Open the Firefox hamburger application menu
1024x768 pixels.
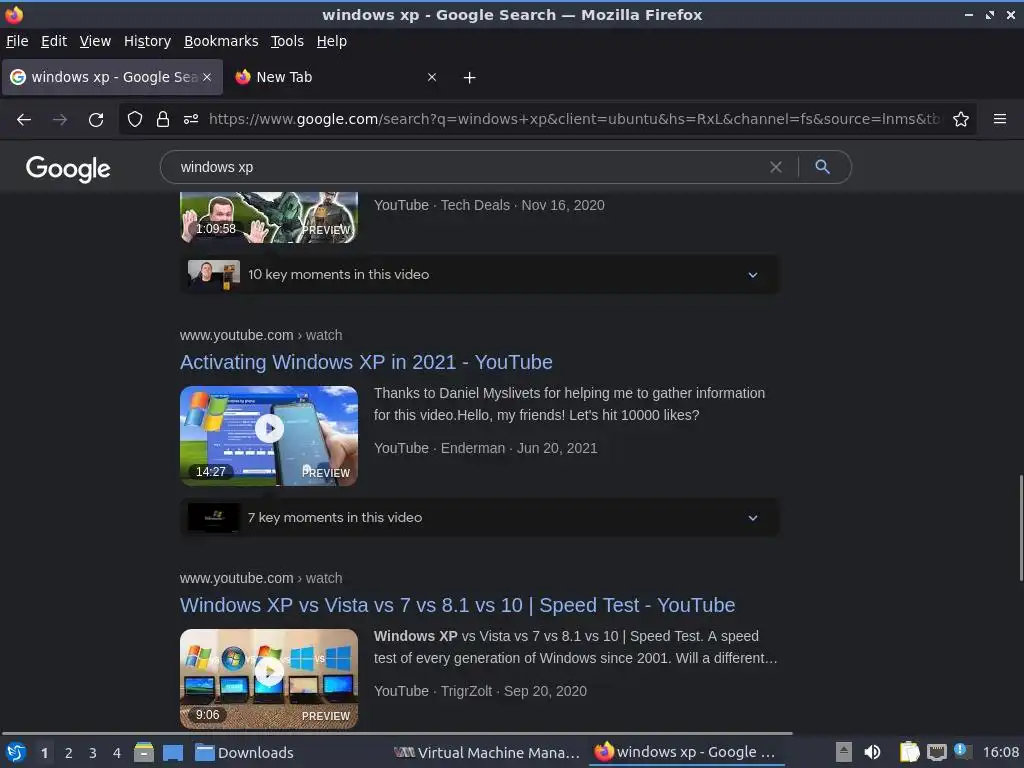pyautogui.click(x=1000, y=119)
